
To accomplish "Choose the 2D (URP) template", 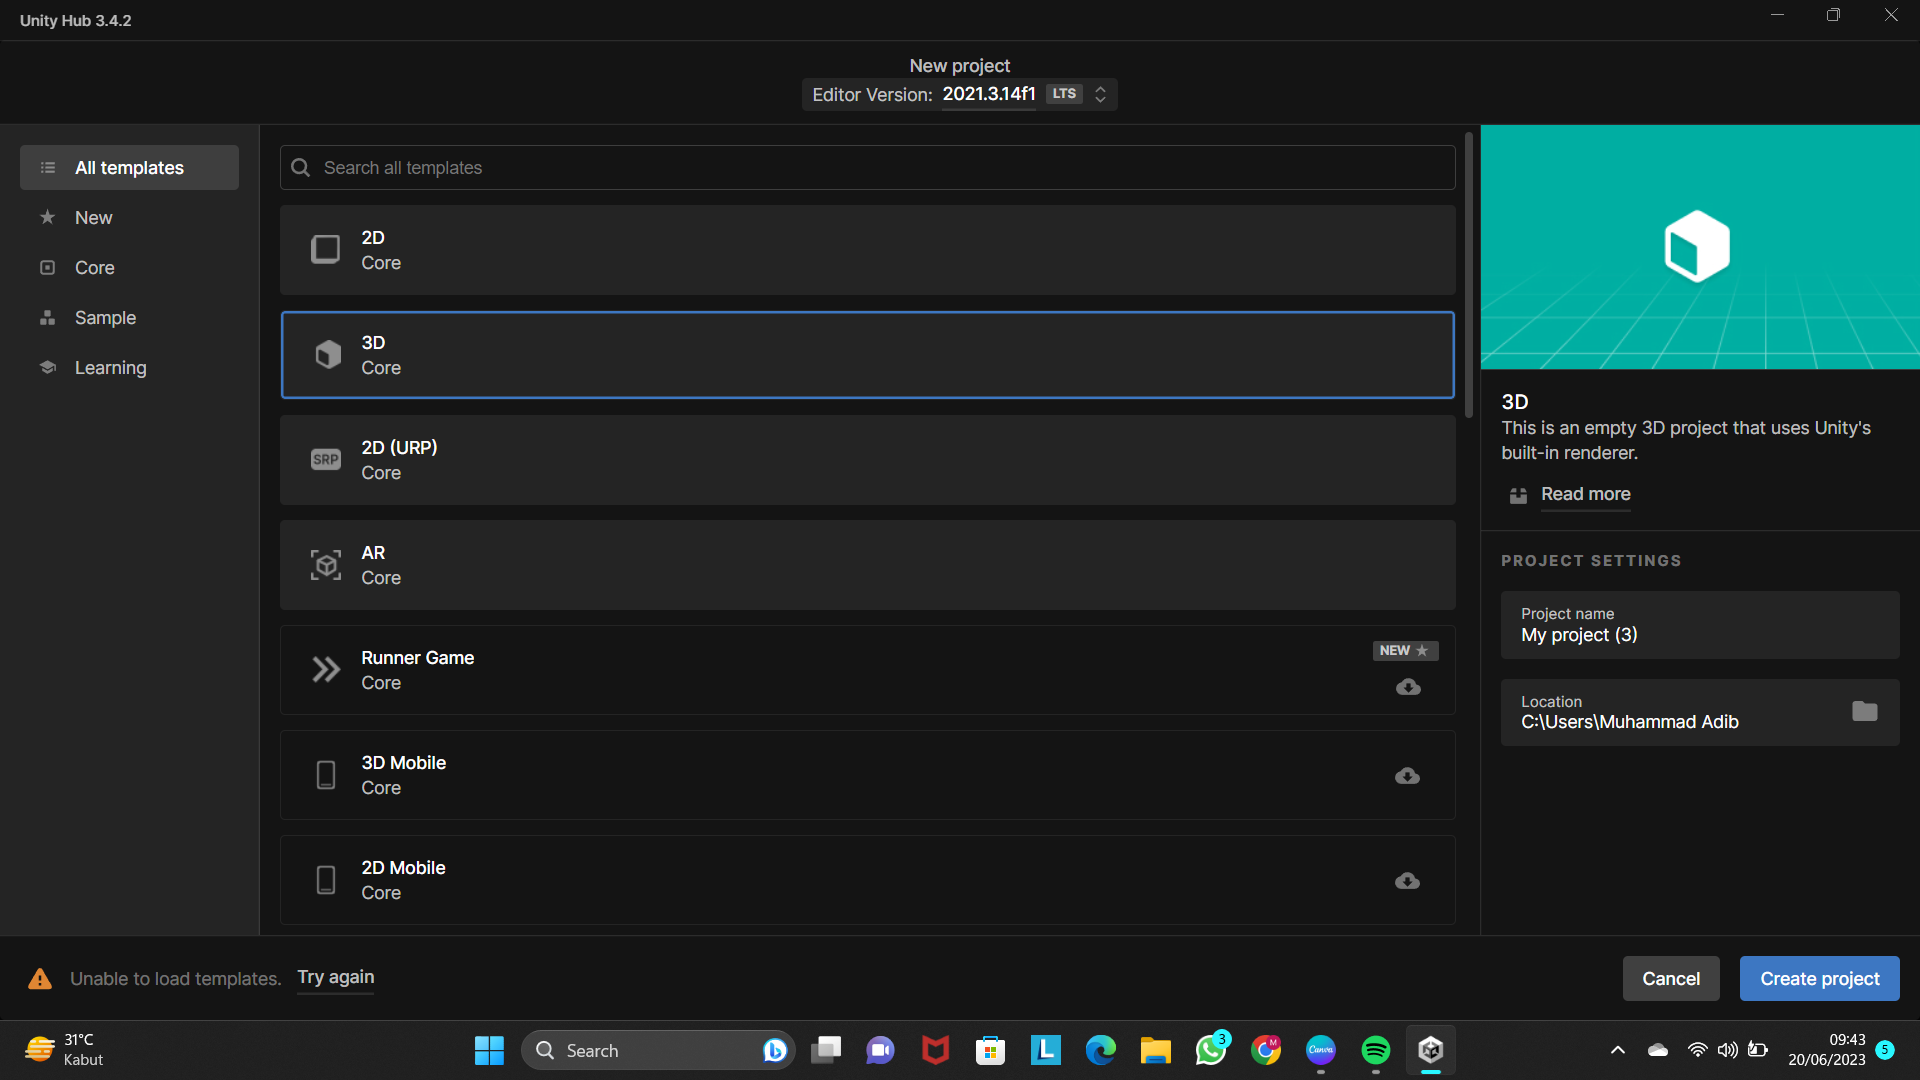I will pos(867,460).
